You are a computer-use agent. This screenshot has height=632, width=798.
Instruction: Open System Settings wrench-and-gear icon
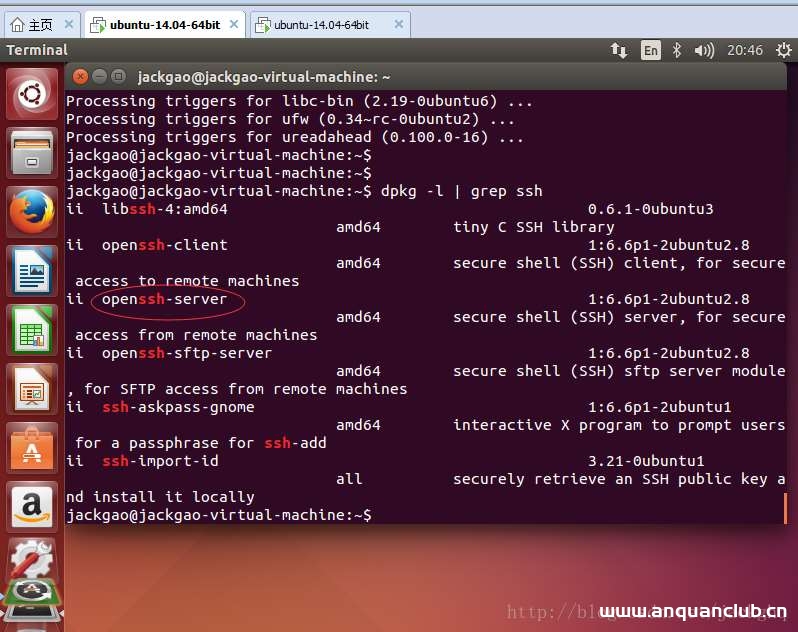[x=32, y=559]
